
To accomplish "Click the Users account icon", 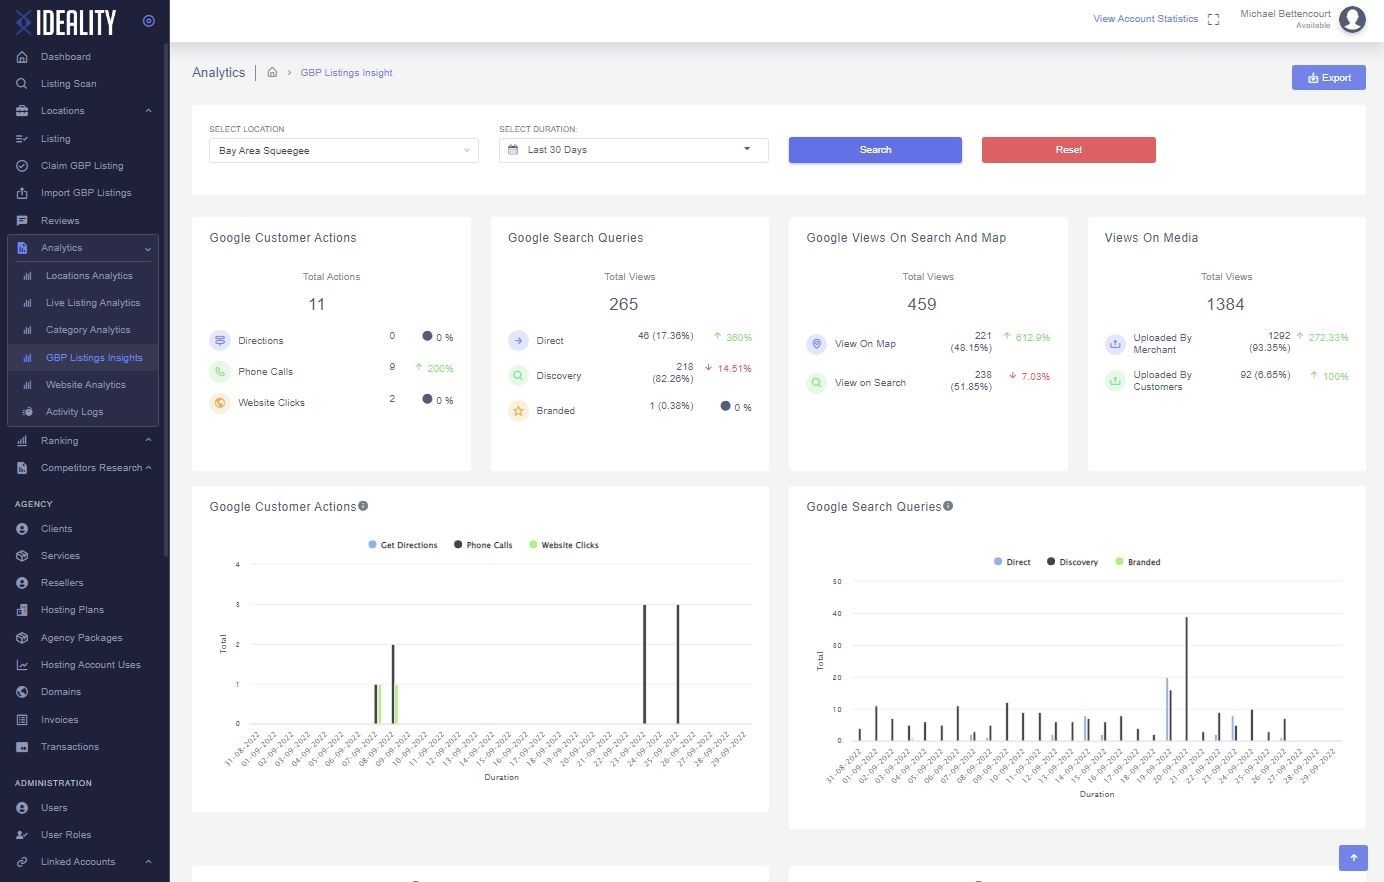I will (x=22, y=808).
